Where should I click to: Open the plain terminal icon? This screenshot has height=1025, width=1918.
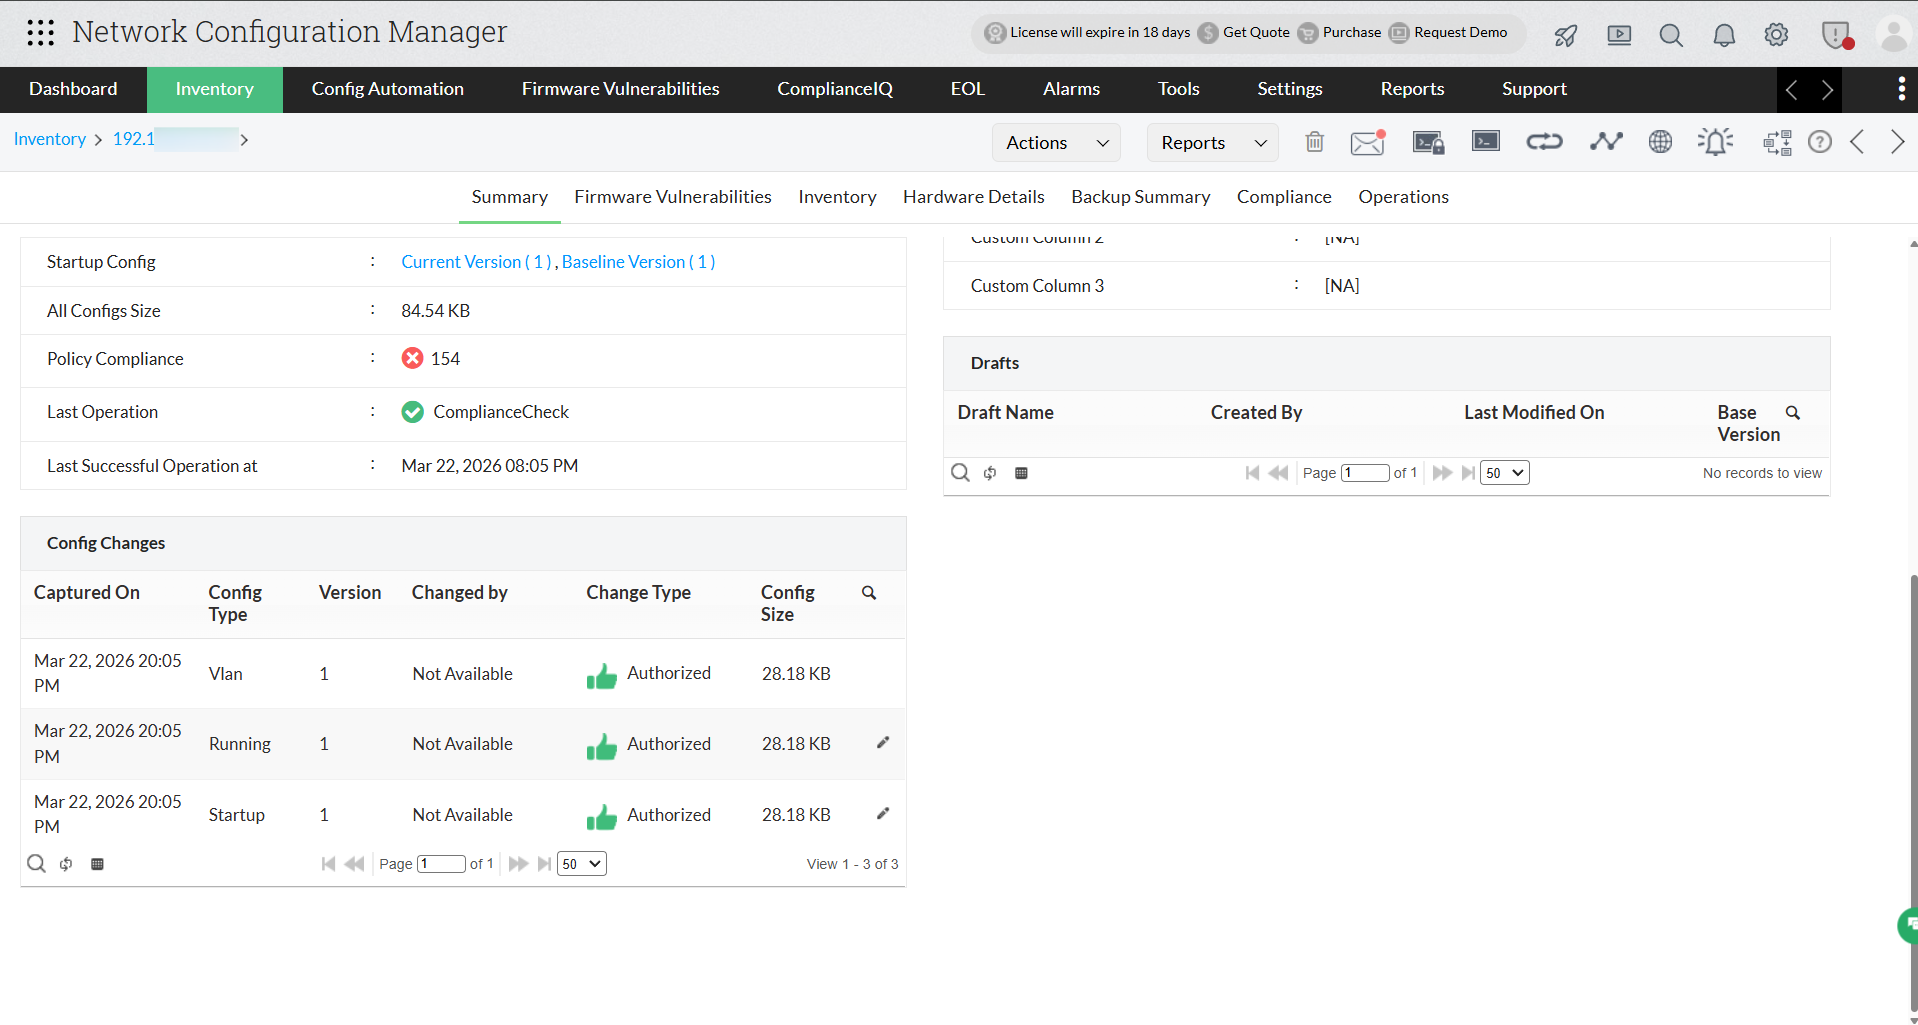point(1486,142)
